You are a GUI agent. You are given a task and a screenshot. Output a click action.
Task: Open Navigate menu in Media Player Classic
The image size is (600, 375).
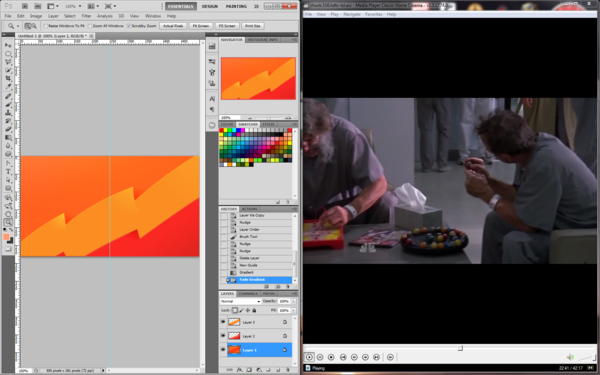352,14
